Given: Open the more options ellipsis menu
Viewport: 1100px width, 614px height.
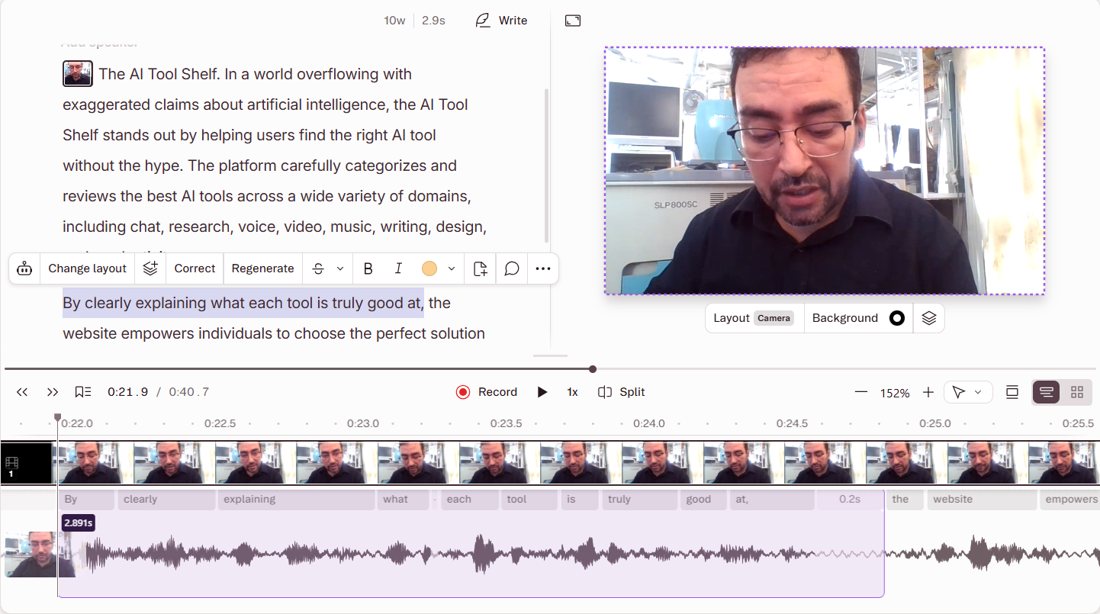Looking at the screenshot, I should coord(543,268).
